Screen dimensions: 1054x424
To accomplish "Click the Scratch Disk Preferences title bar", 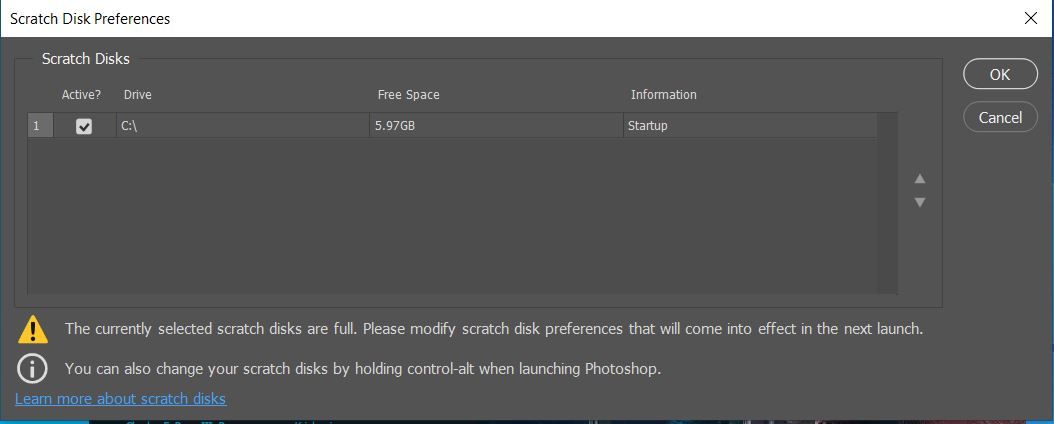I will pyautogui.click(x=400, y=18).
